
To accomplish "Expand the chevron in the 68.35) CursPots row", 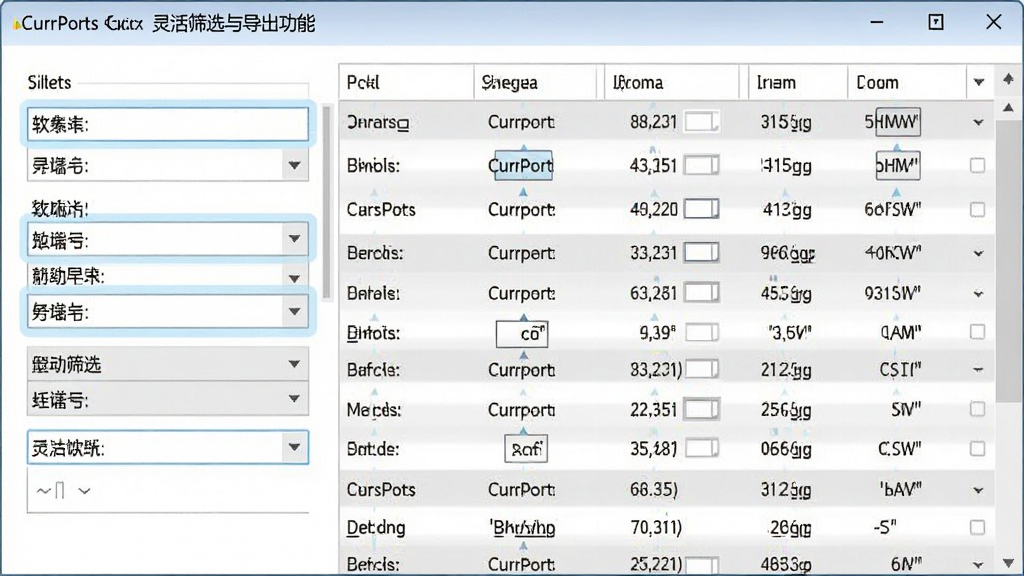I will pos(978,490).
